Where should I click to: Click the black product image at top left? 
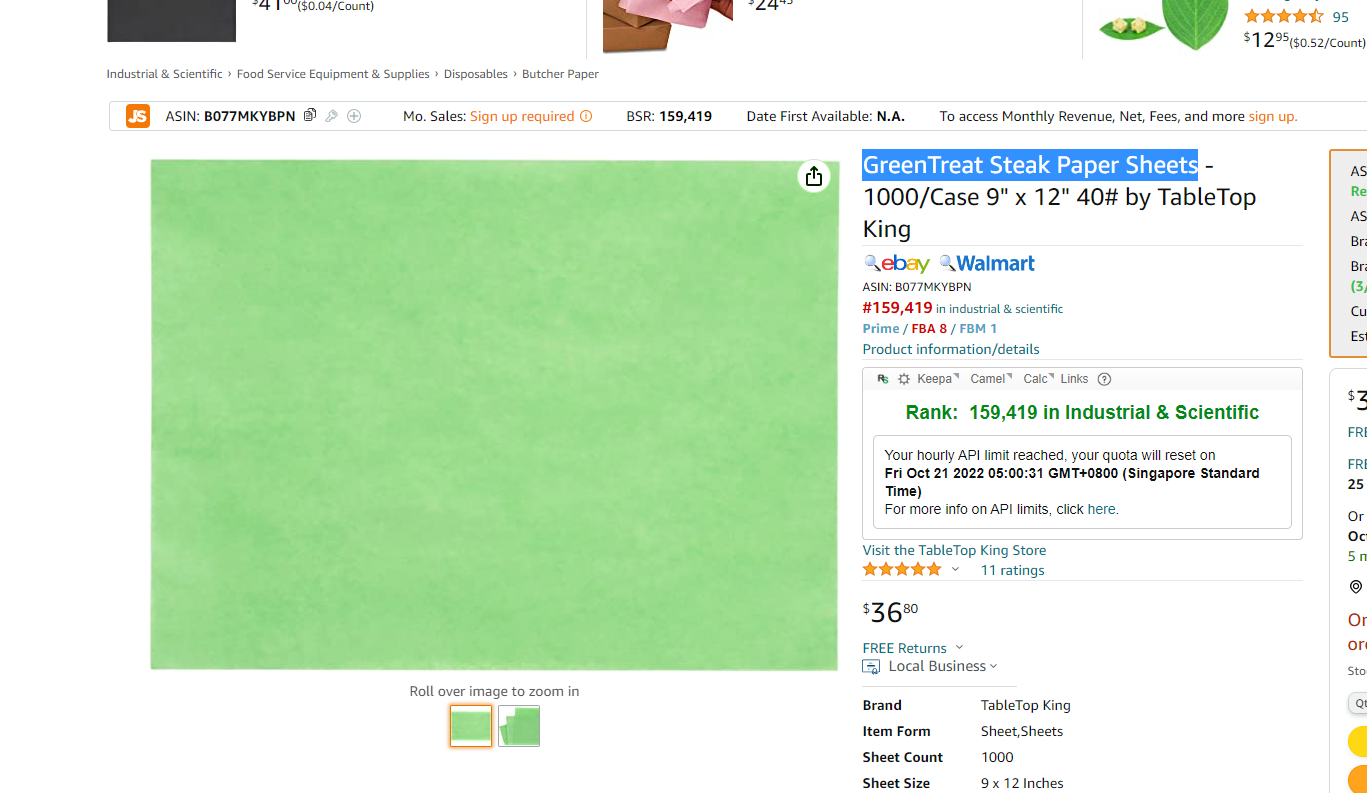[172, 21]
